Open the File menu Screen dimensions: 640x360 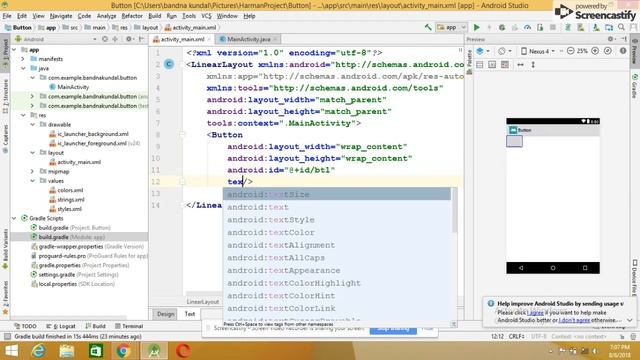7,16
